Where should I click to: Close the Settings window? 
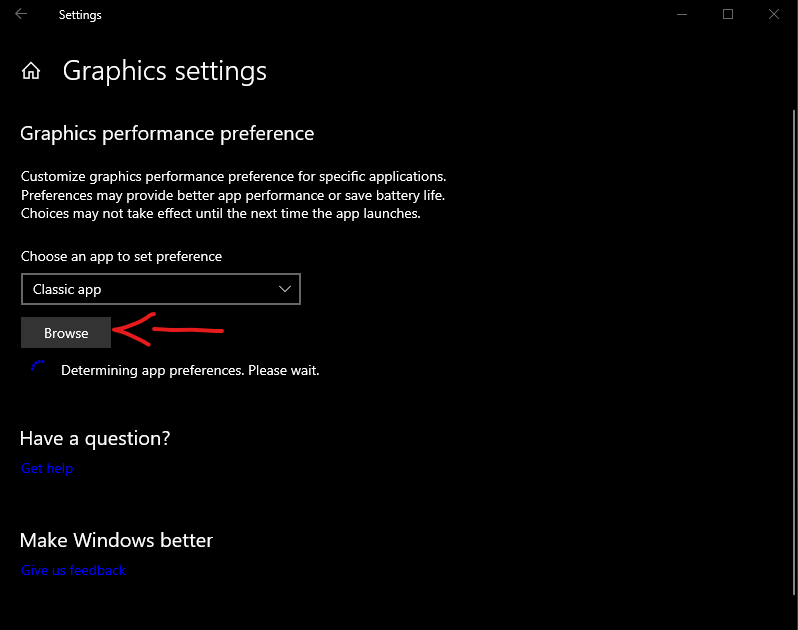pyautogui.click(x=774, y=14)
